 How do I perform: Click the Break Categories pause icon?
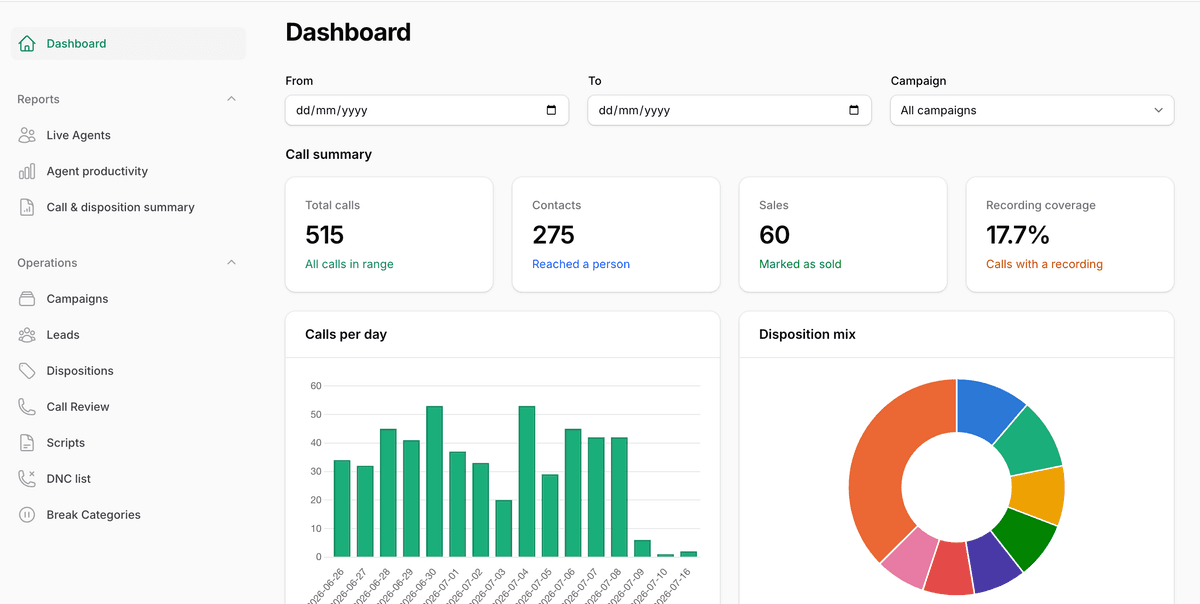(x=27, y=515)
